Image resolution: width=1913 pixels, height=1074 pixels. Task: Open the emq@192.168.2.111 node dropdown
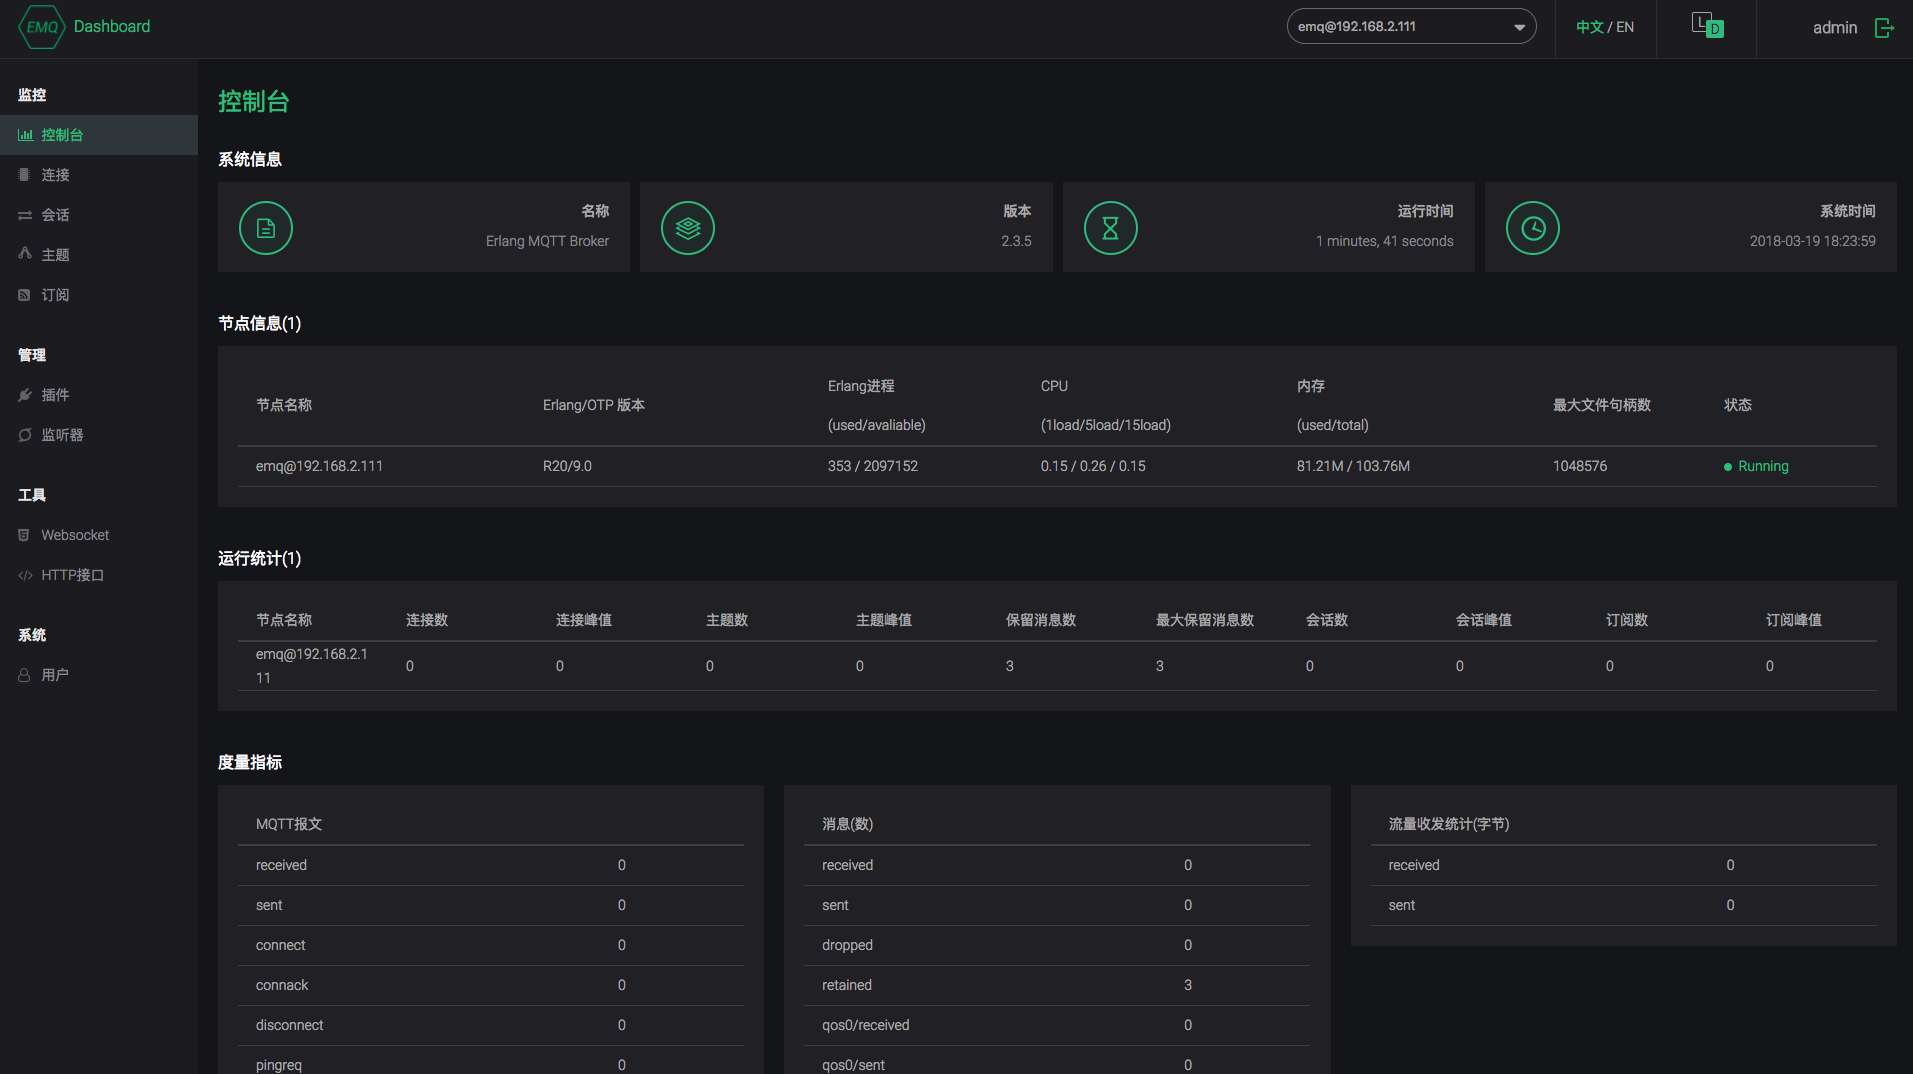[1411, 27]
